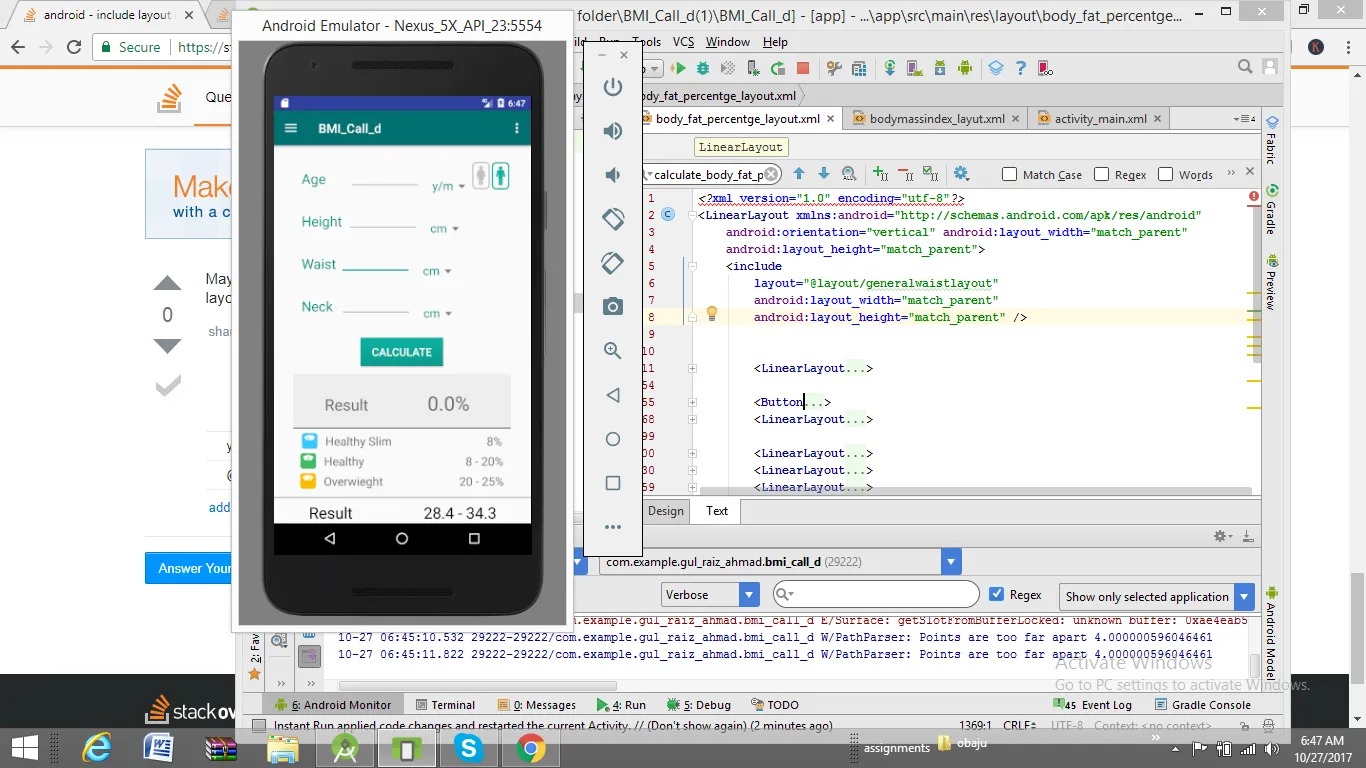1366x768 pixels.
Task: Click the emulator zoom magnifier icon
Action: coord(613,351)
